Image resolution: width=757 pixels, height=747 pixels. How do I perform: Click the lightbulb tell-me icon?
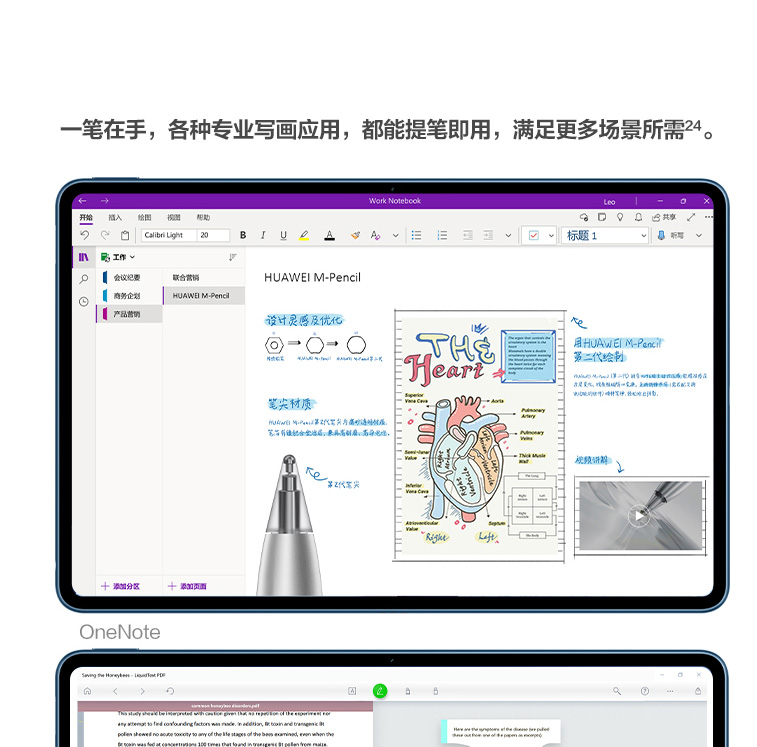coord(620,217)
